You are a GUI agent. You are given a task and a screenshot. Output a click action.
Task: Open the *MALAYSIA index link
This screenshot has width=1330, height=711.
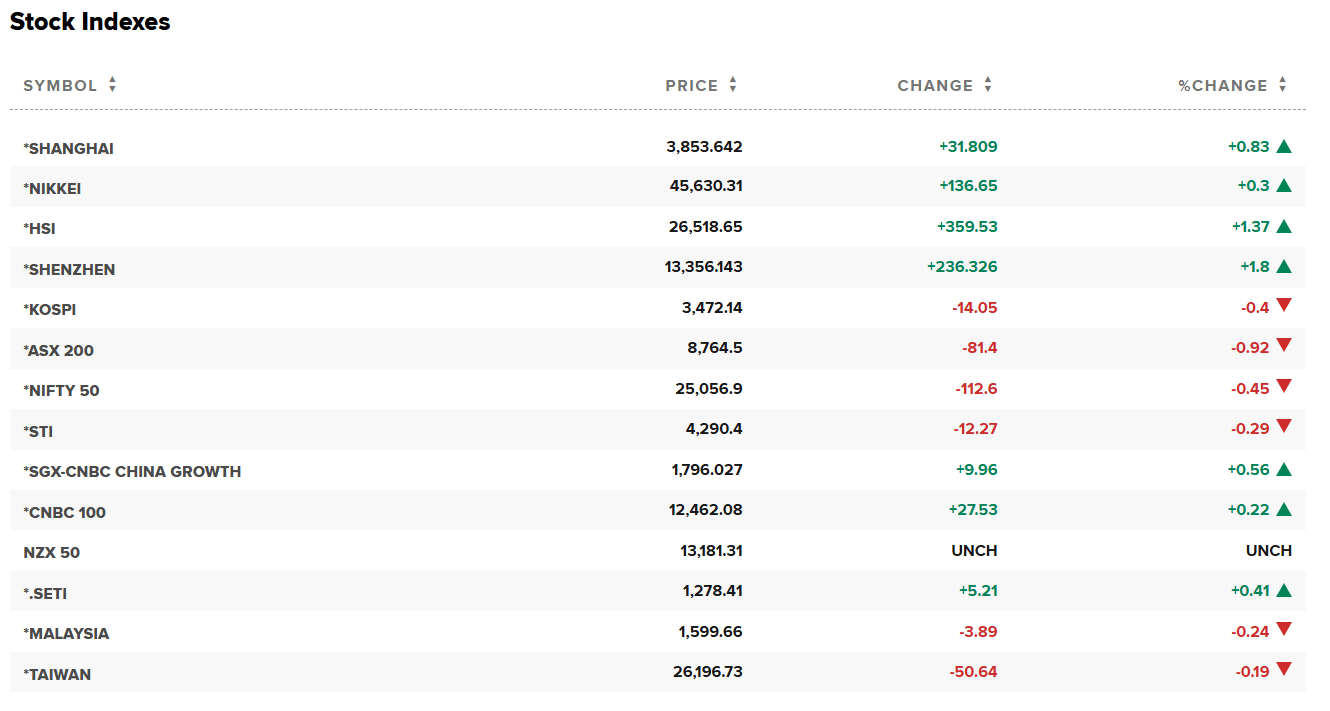point(67,633)
